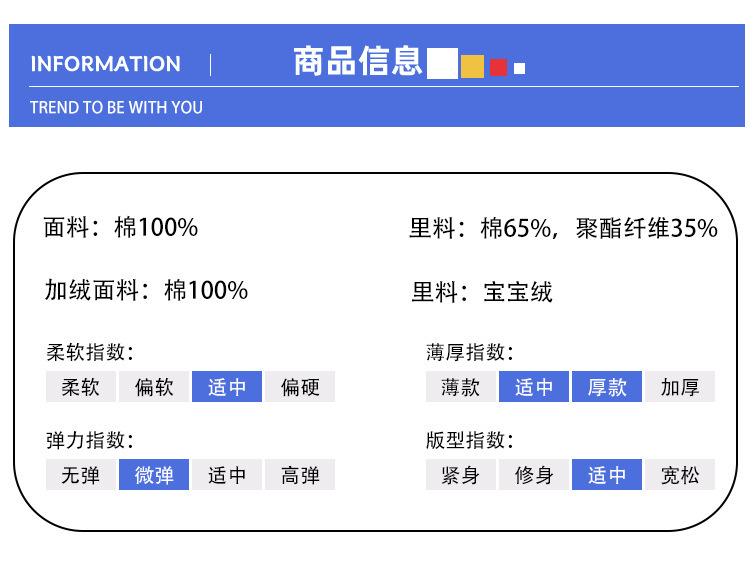
Task: Select 厚款 thickness option
Action: tap(607, 387)
